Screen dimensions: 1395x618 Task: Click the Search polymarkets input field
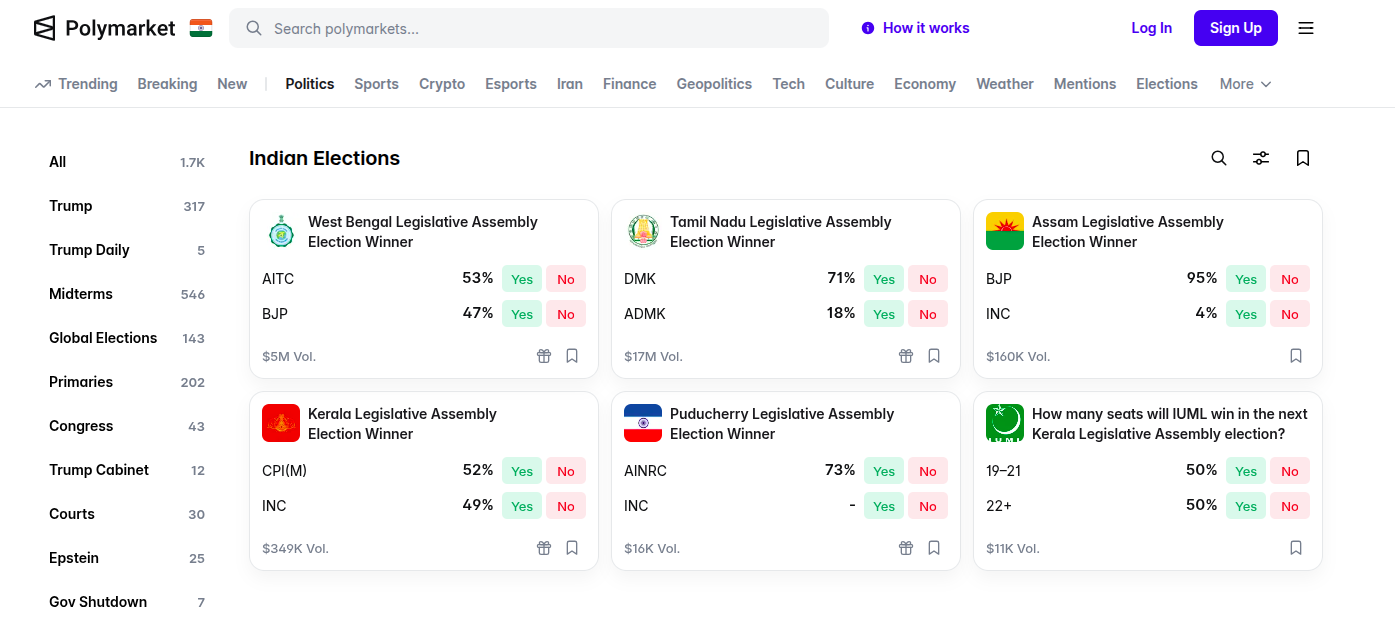pos(540,28)
